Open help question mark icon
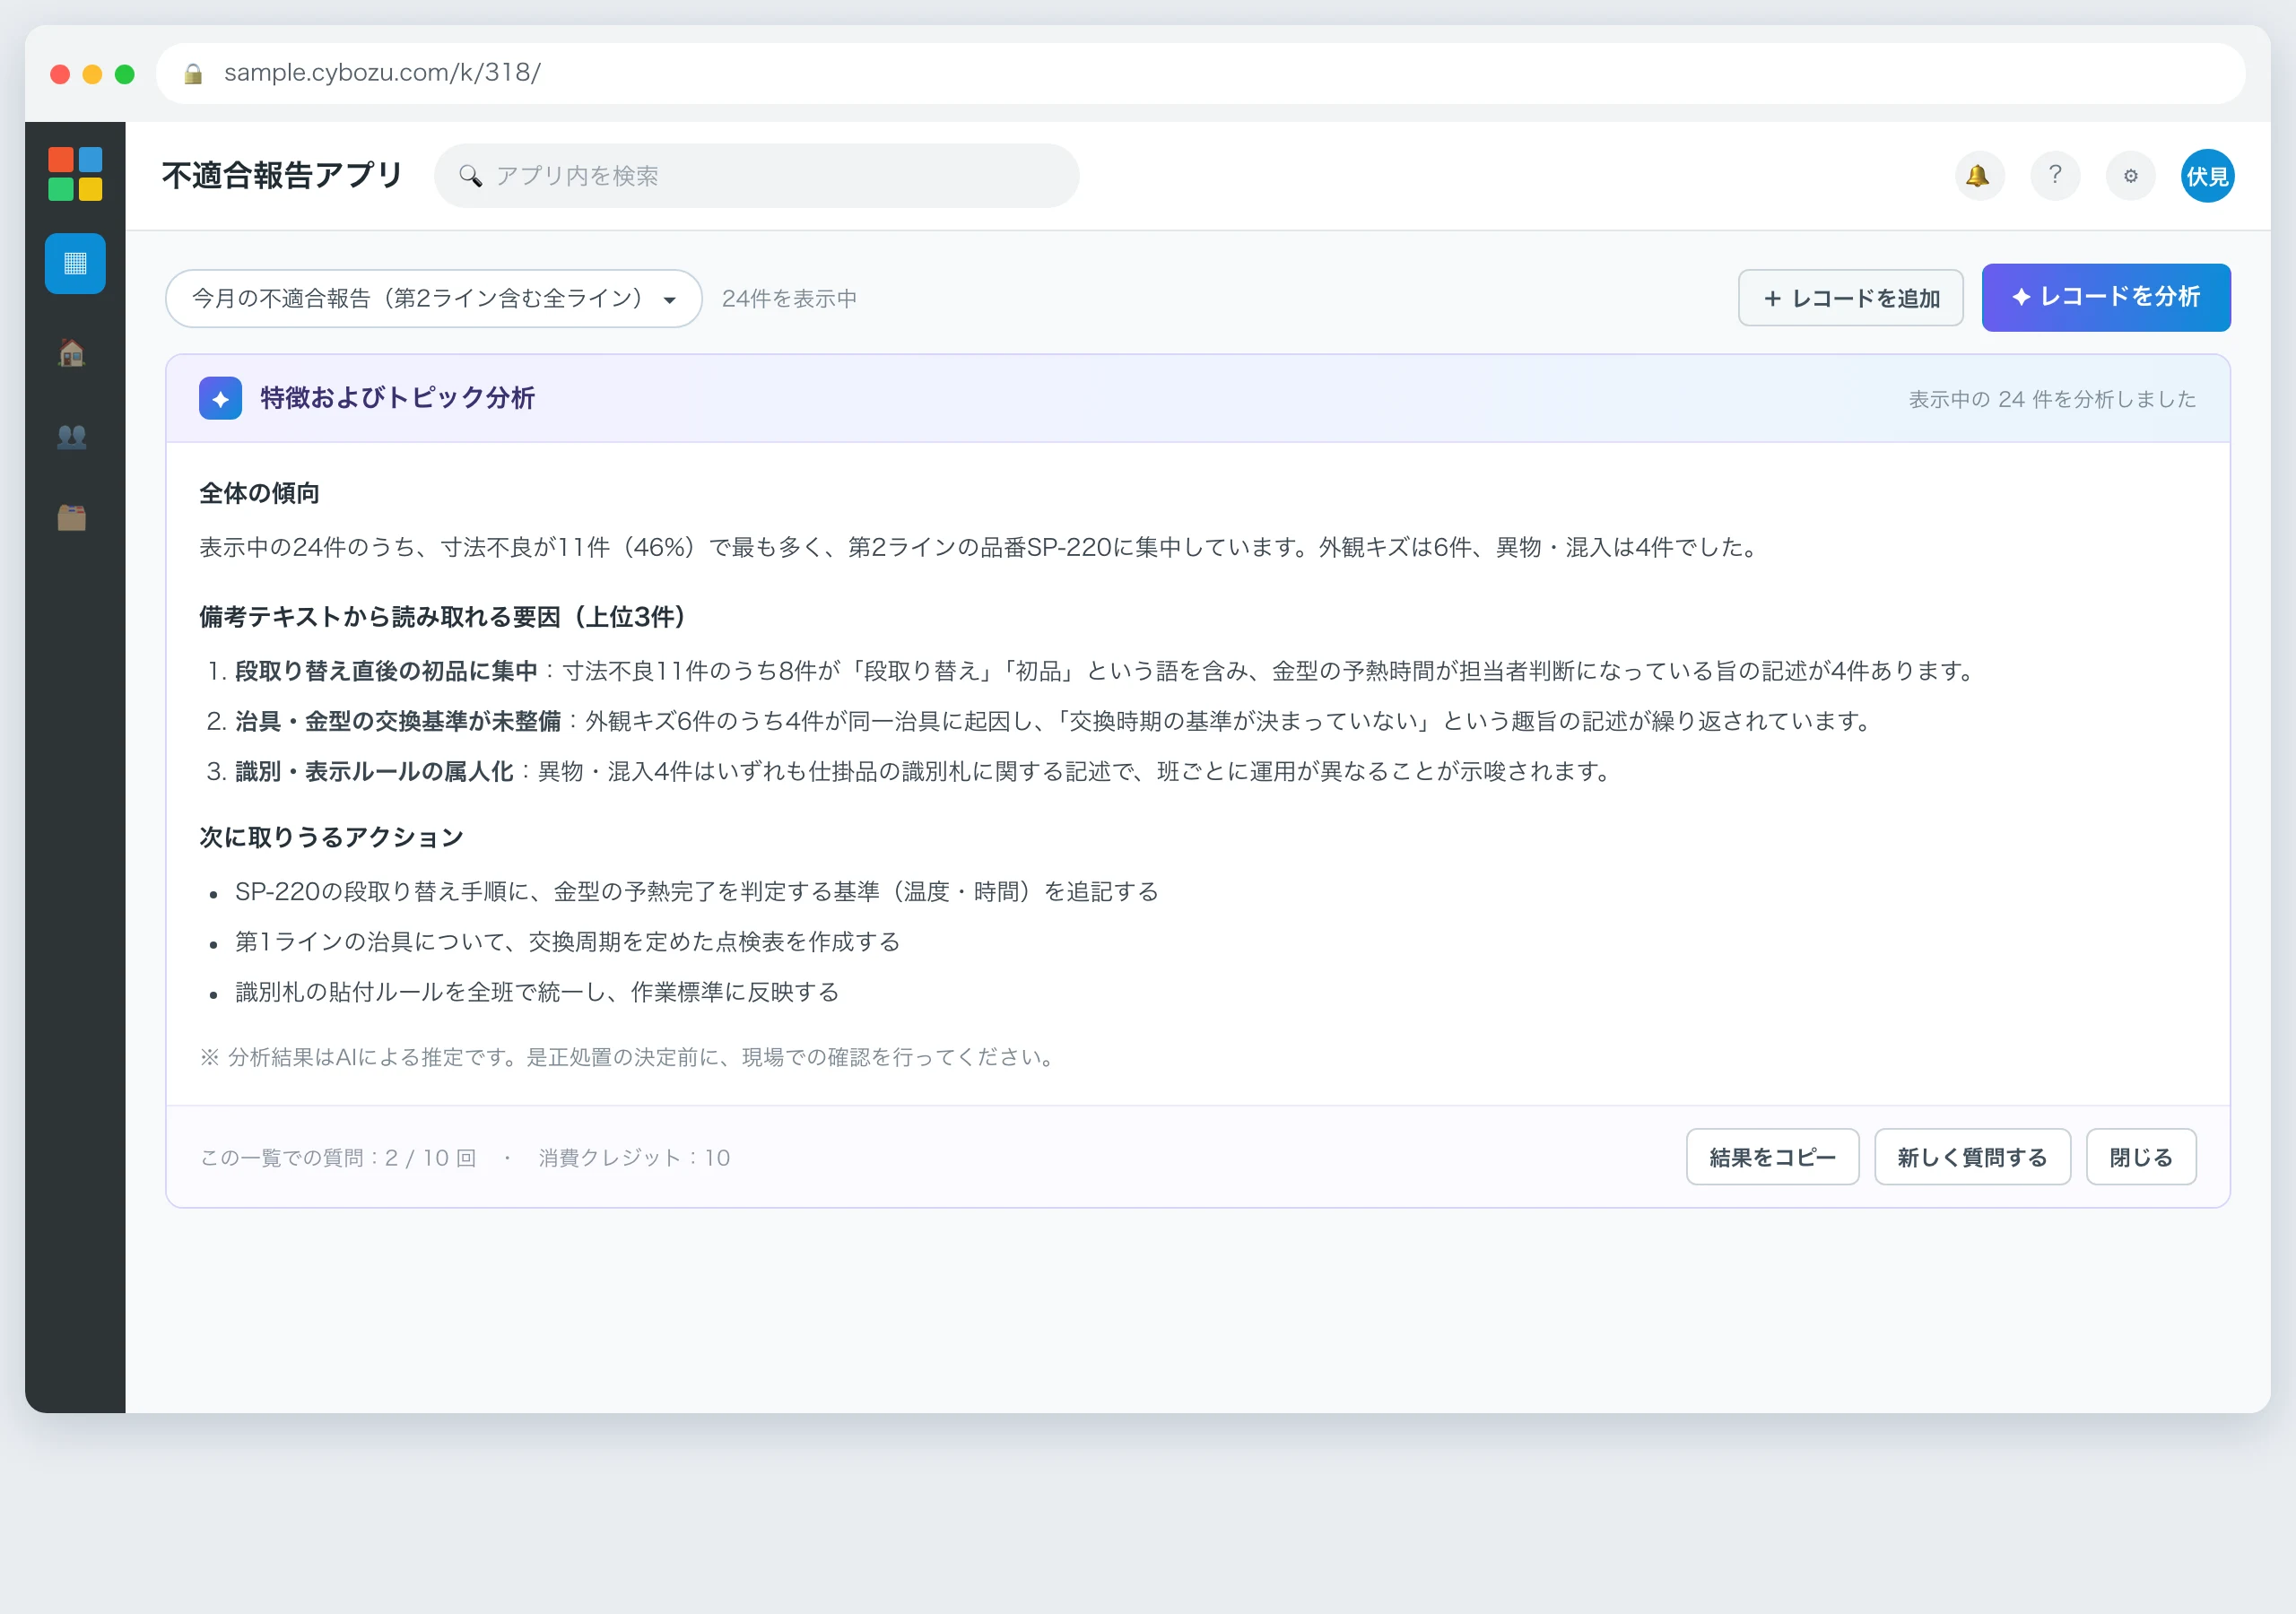Viewport: 2296px width, 1614px height. pos(2055,175)
